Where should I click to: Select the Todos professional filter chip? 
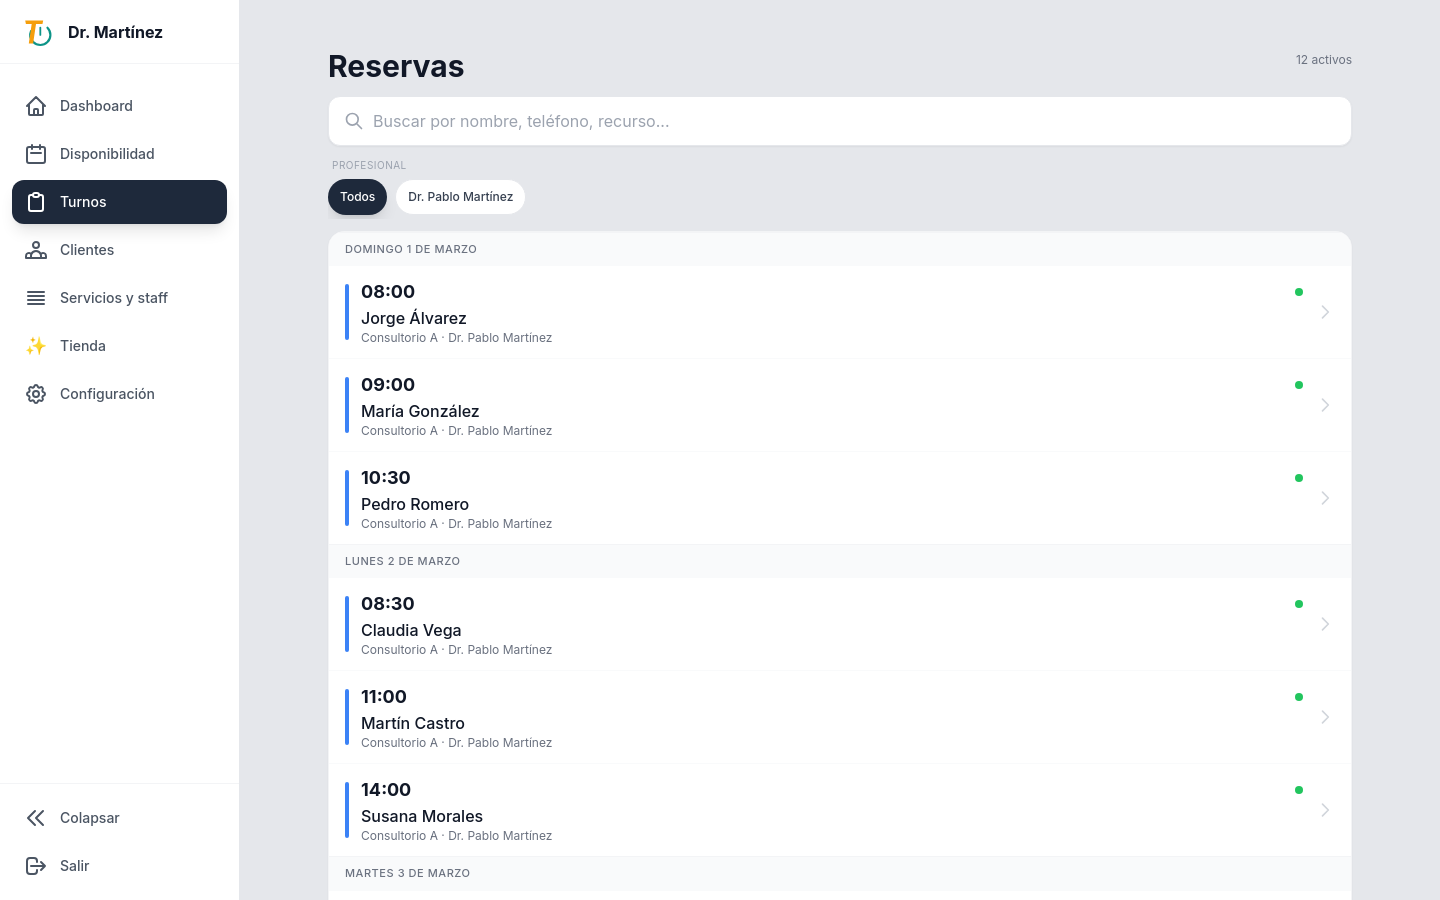pos(357,197)
